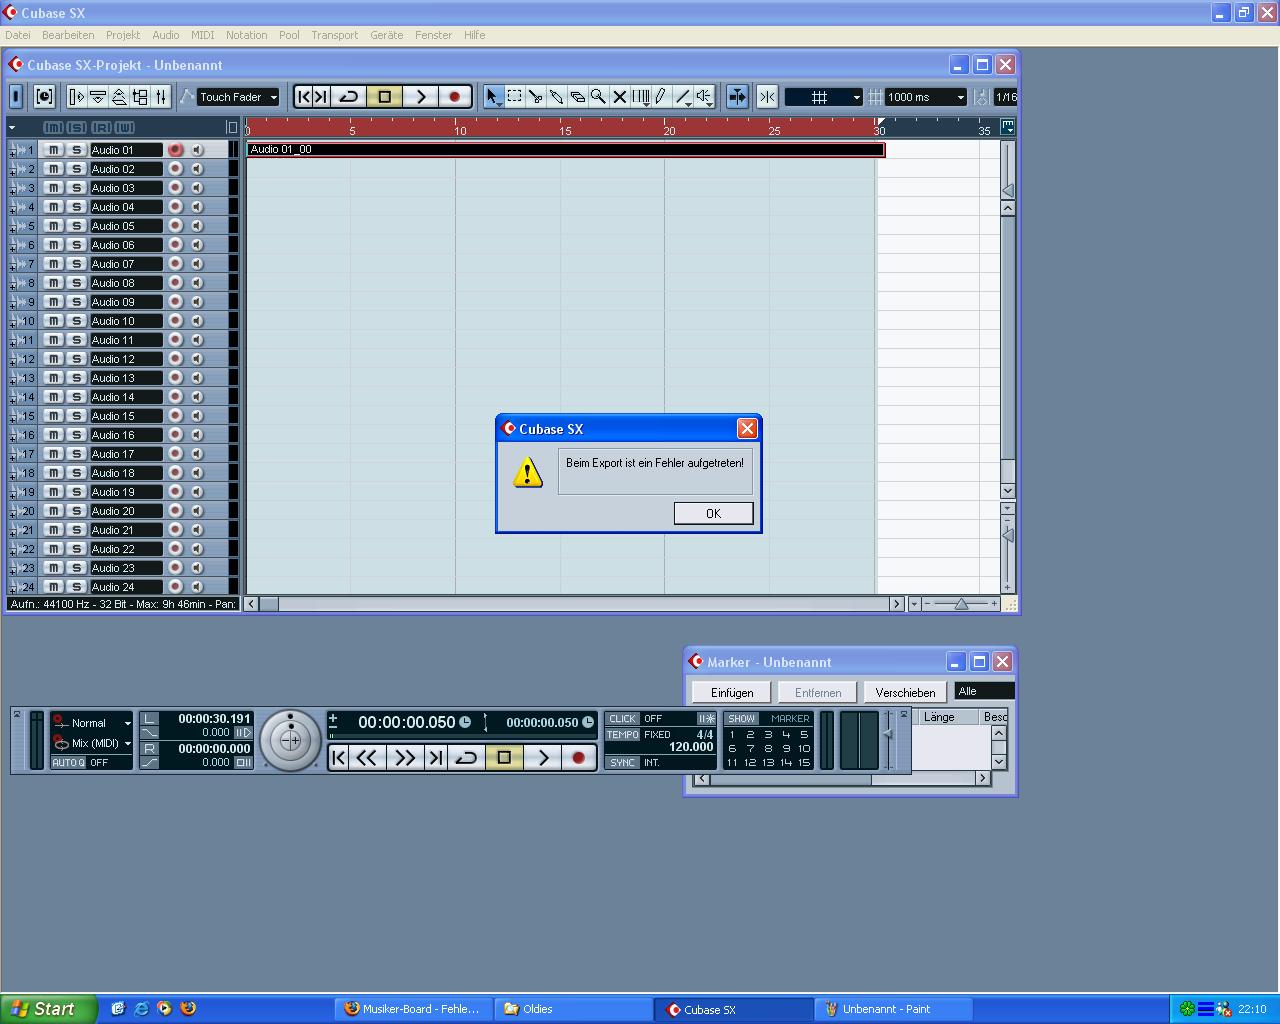Viewport: 1280px width, 1024px height.
Task: Click Verschieben in the Marker window
Action: [905, 692]
